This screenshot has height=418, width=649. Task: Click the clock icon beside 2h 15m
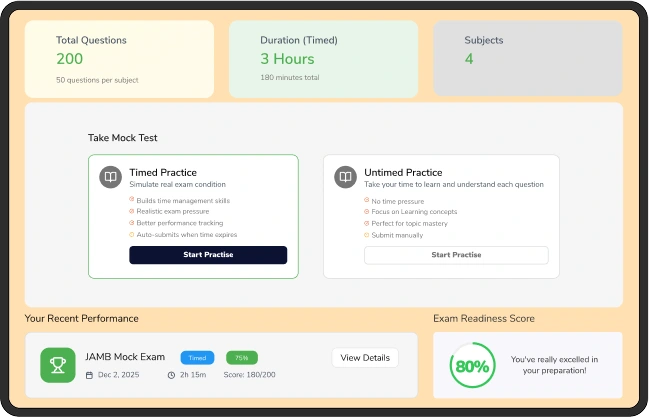[171, 375]
